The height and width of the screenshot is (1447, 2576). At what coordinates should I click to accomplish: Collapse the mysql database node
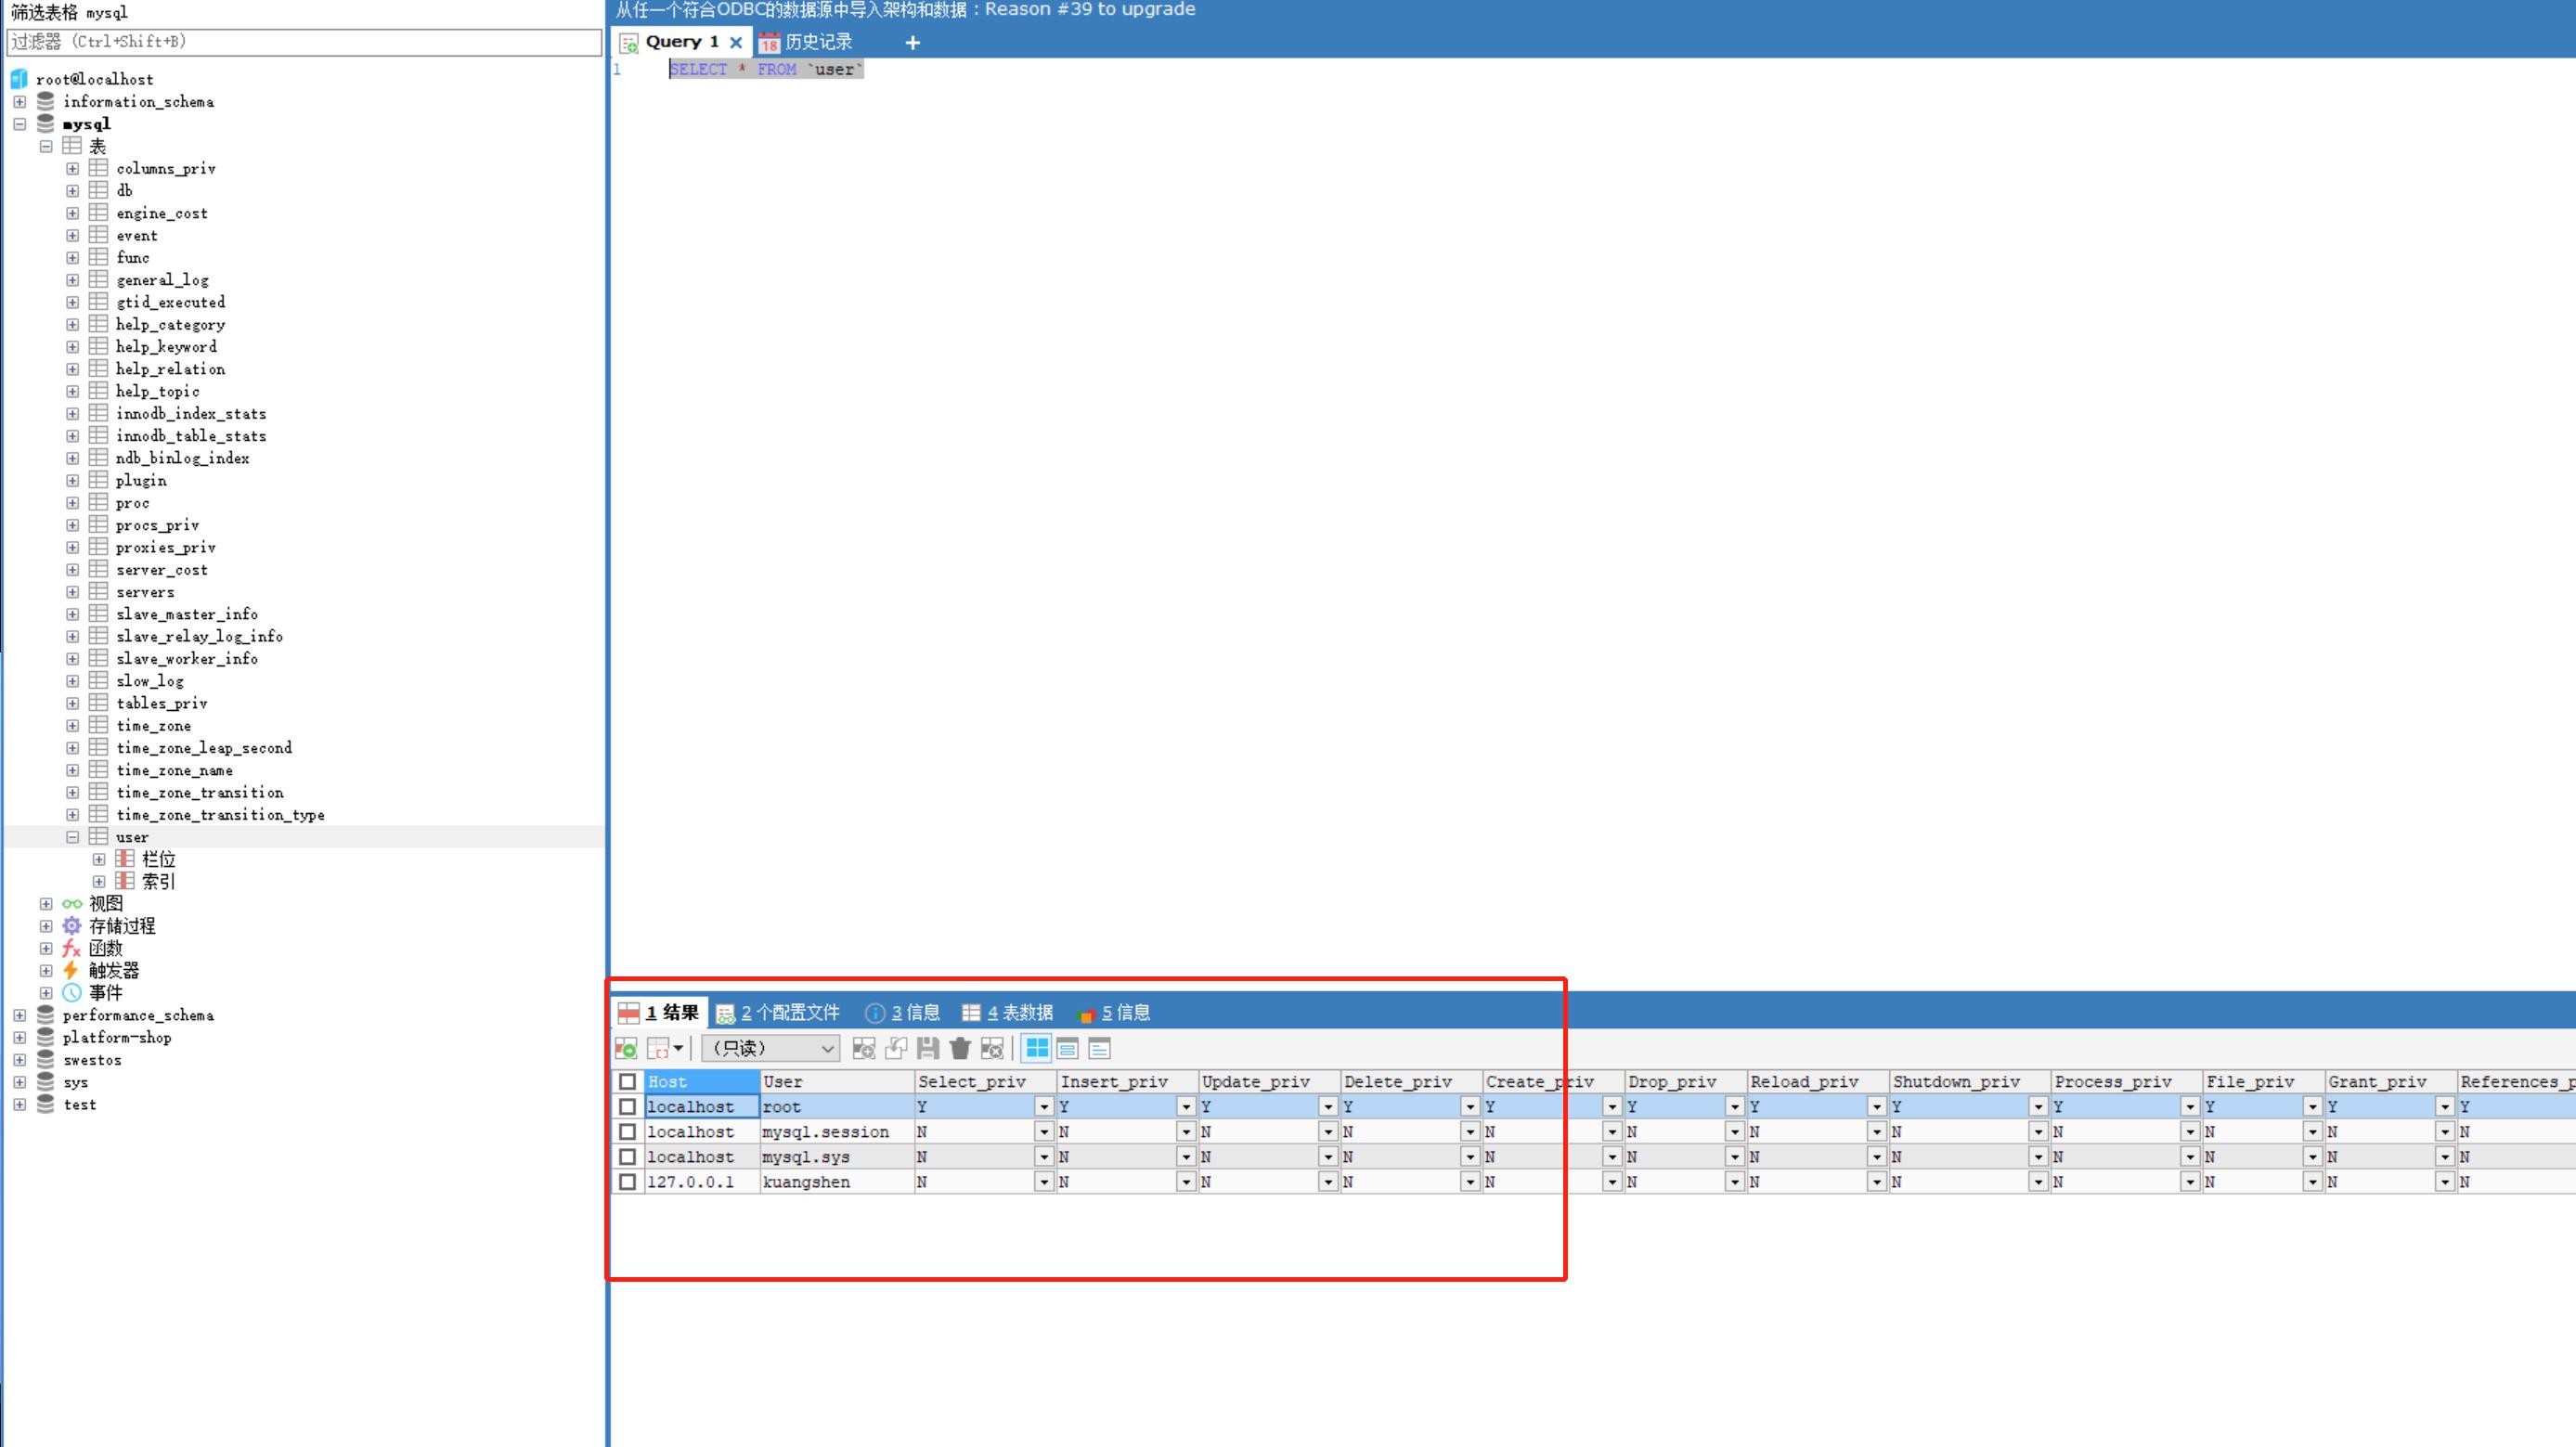pos(20,124)
